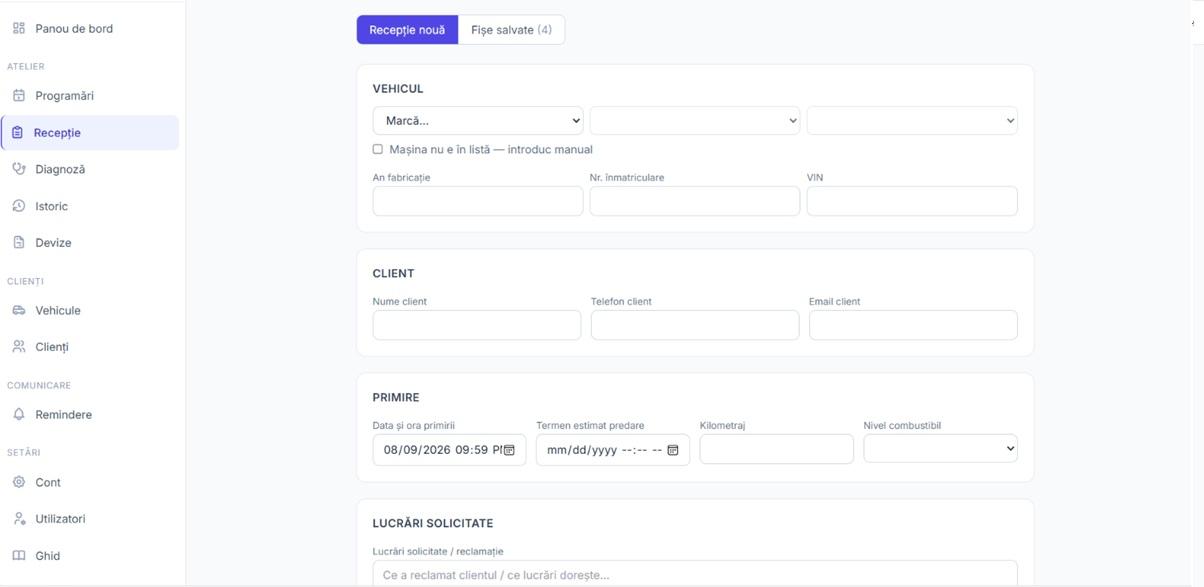Click the ATELIER sidebar group label
This screenshot has height=587, width=1204.
coord(26,66)
